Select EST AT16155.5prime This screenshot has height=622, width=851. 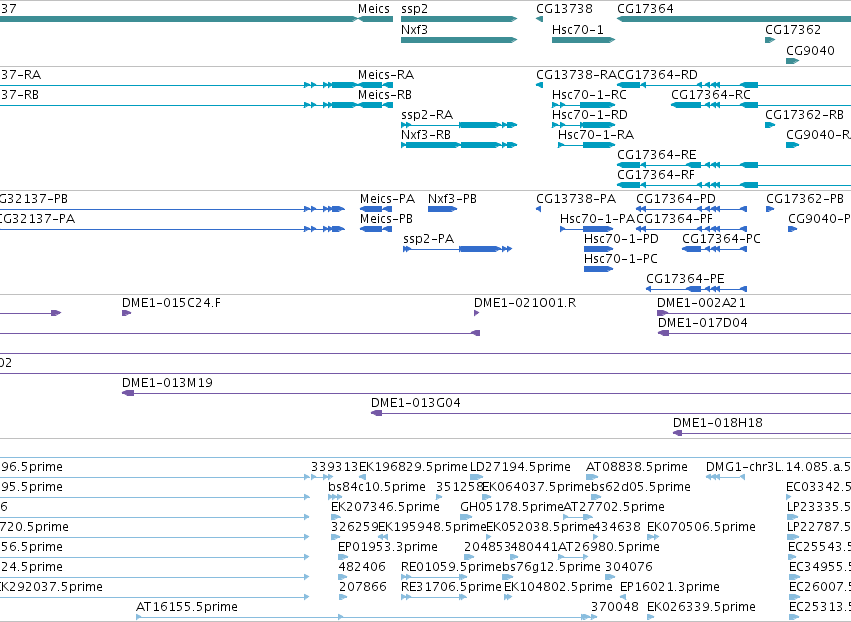(x=187, y=607)
